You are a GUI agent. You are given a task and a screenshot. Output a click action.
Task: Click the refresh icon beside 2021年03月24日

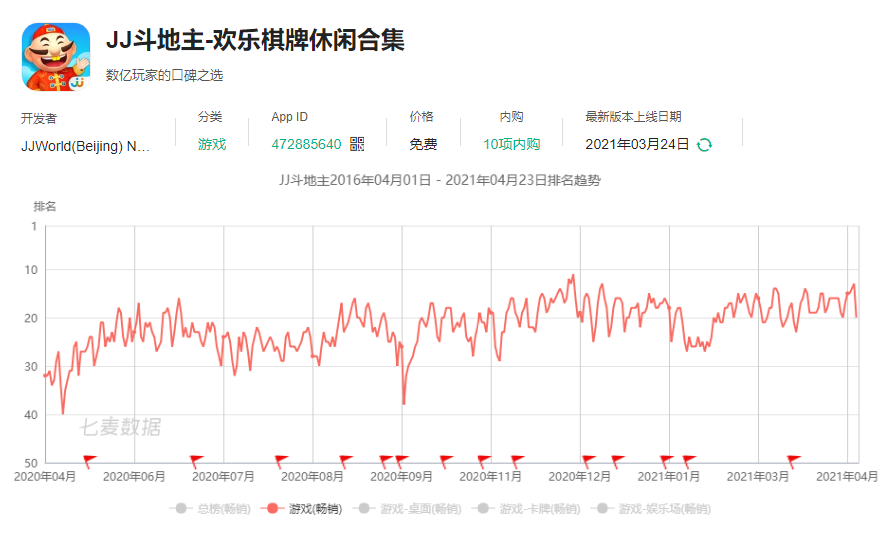(x=704, y=145)
